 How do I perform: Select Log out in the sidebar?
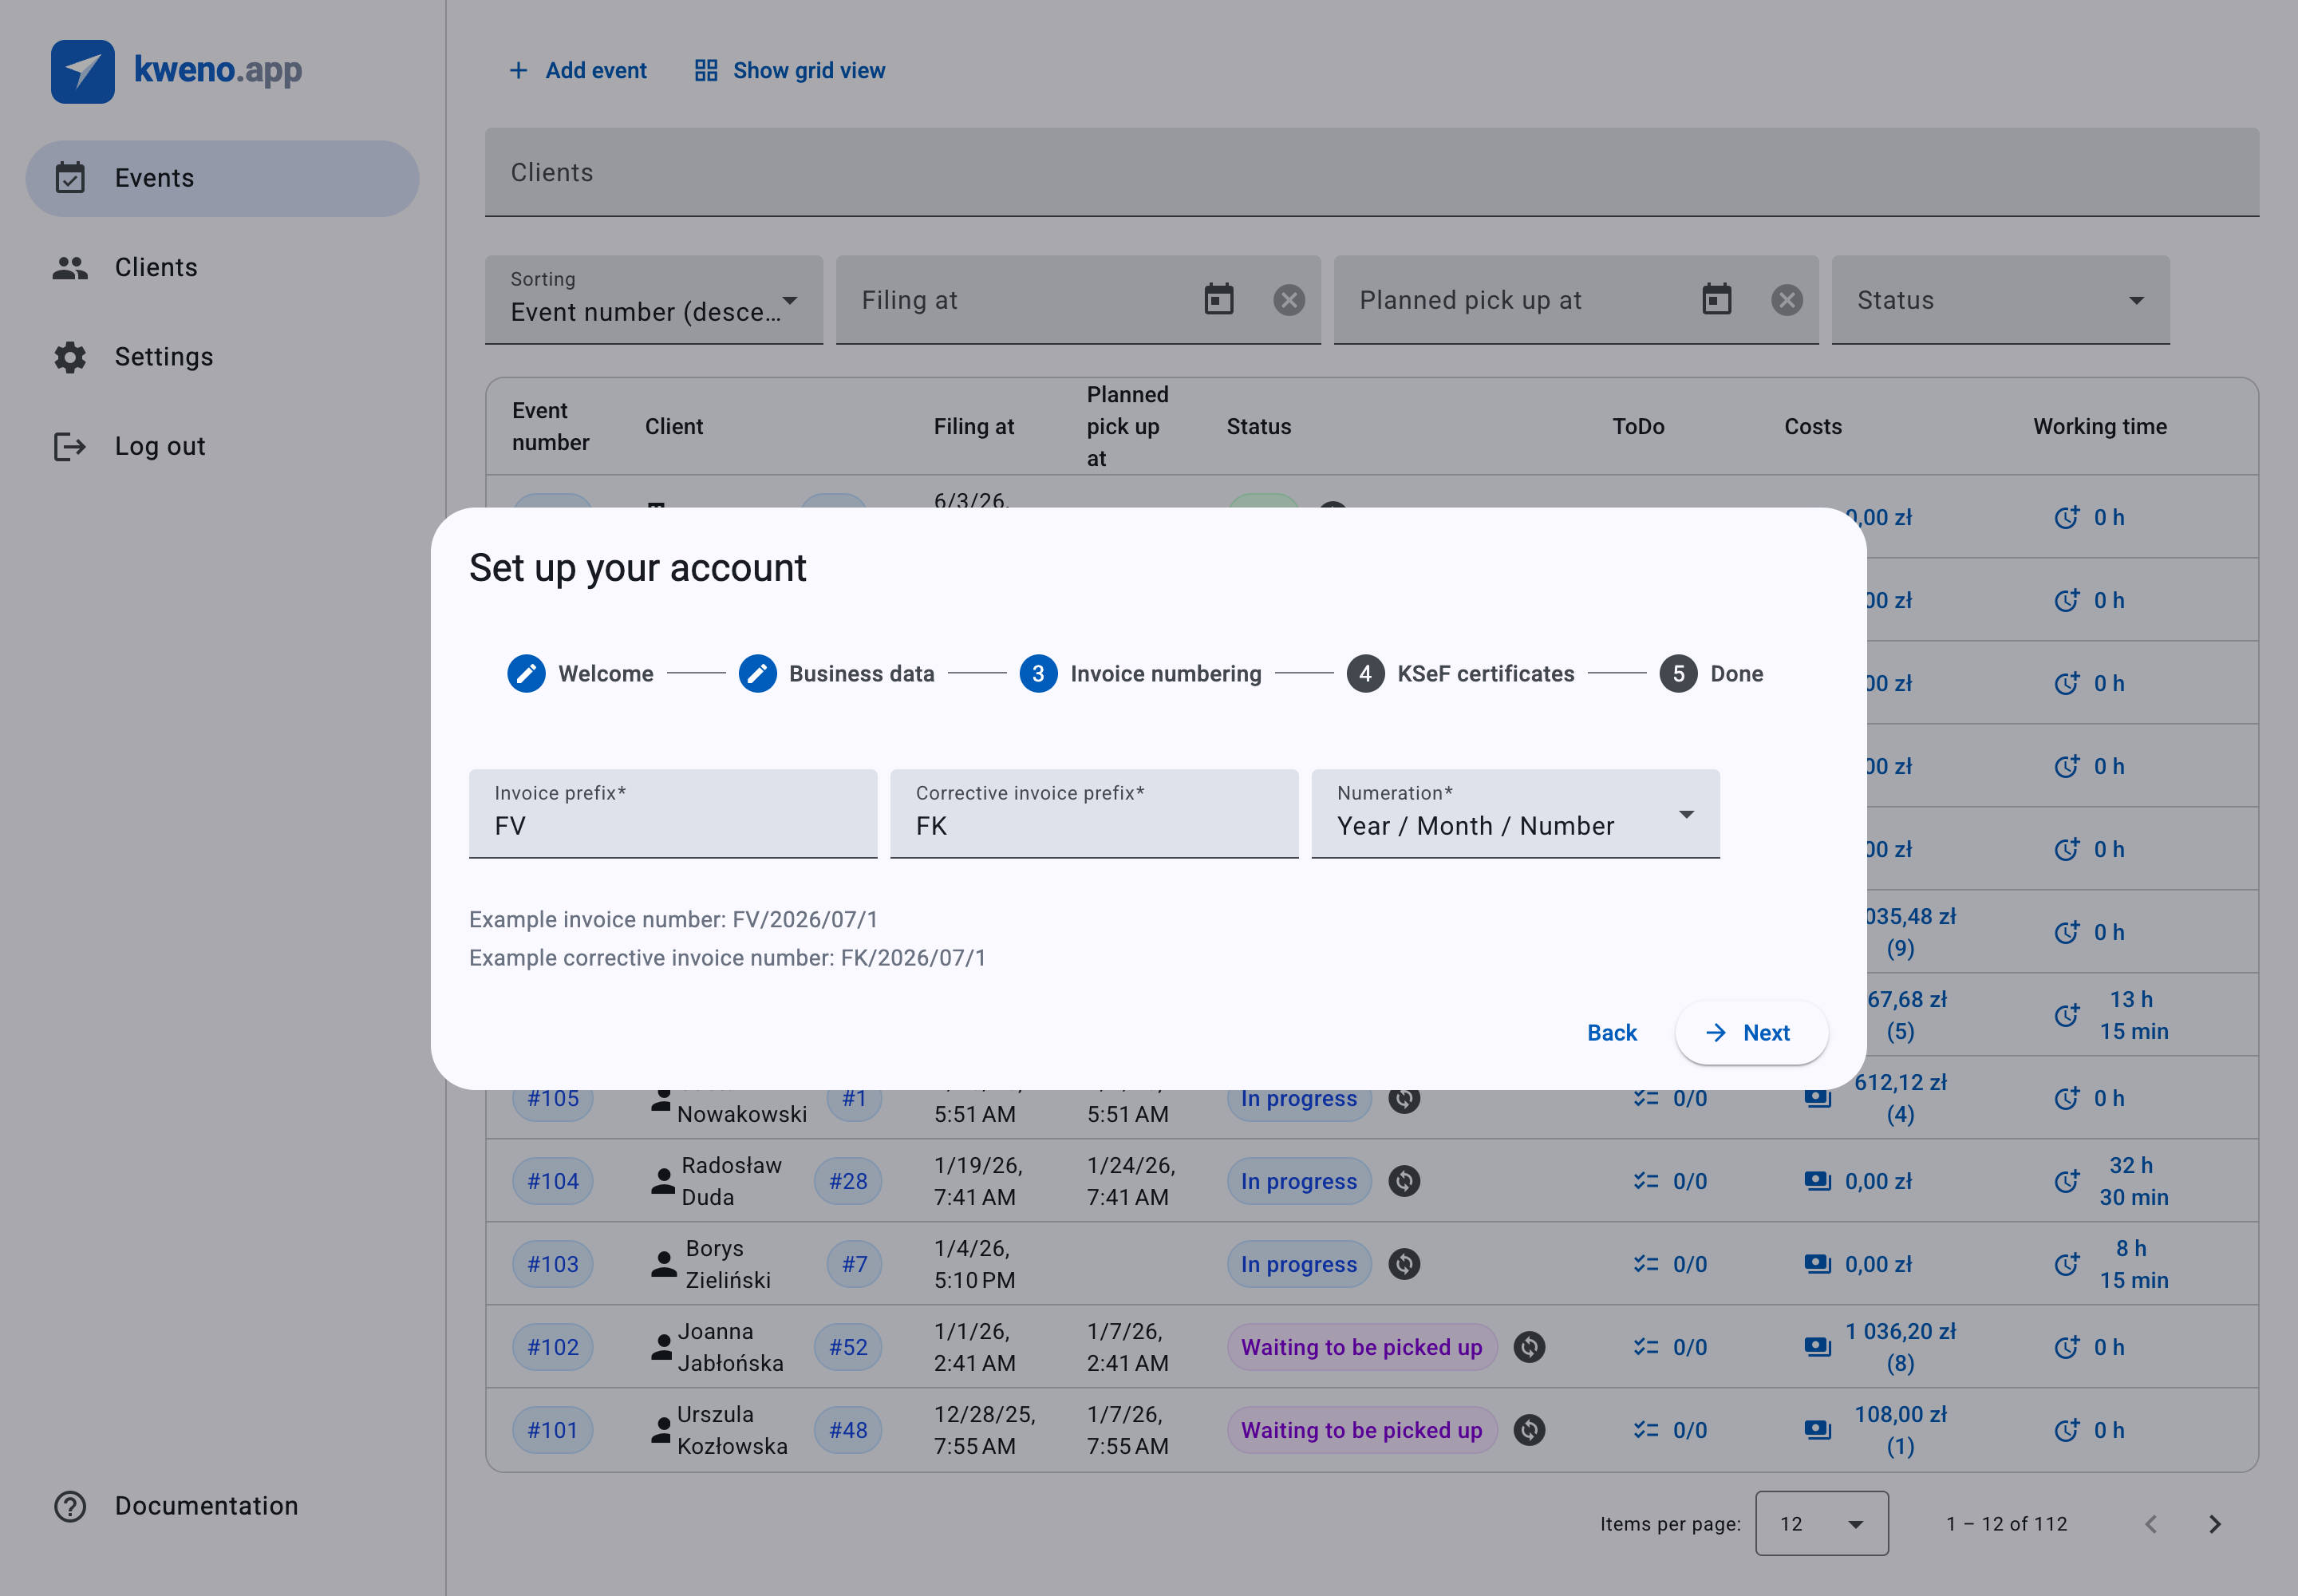pyautogui.click(x=222, y=446)
